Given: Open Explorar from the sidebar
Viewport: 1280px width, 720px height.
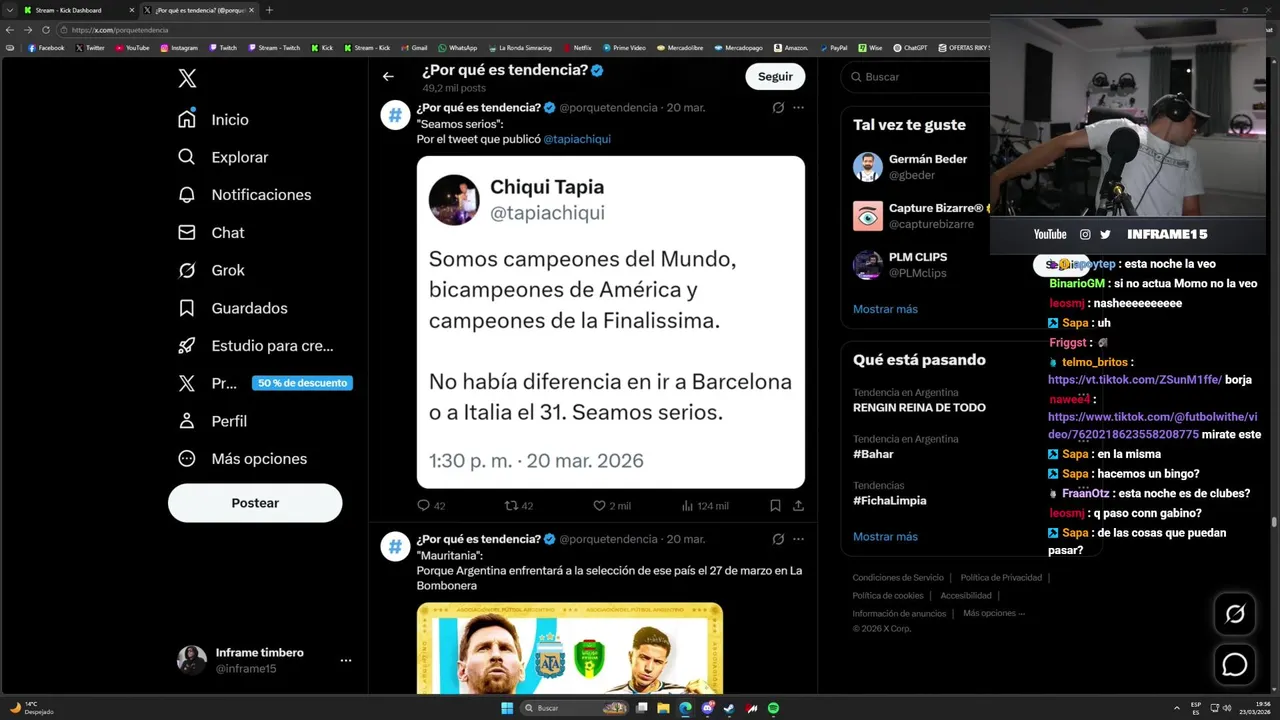Looking at the screenshot, I should [223, 157].
